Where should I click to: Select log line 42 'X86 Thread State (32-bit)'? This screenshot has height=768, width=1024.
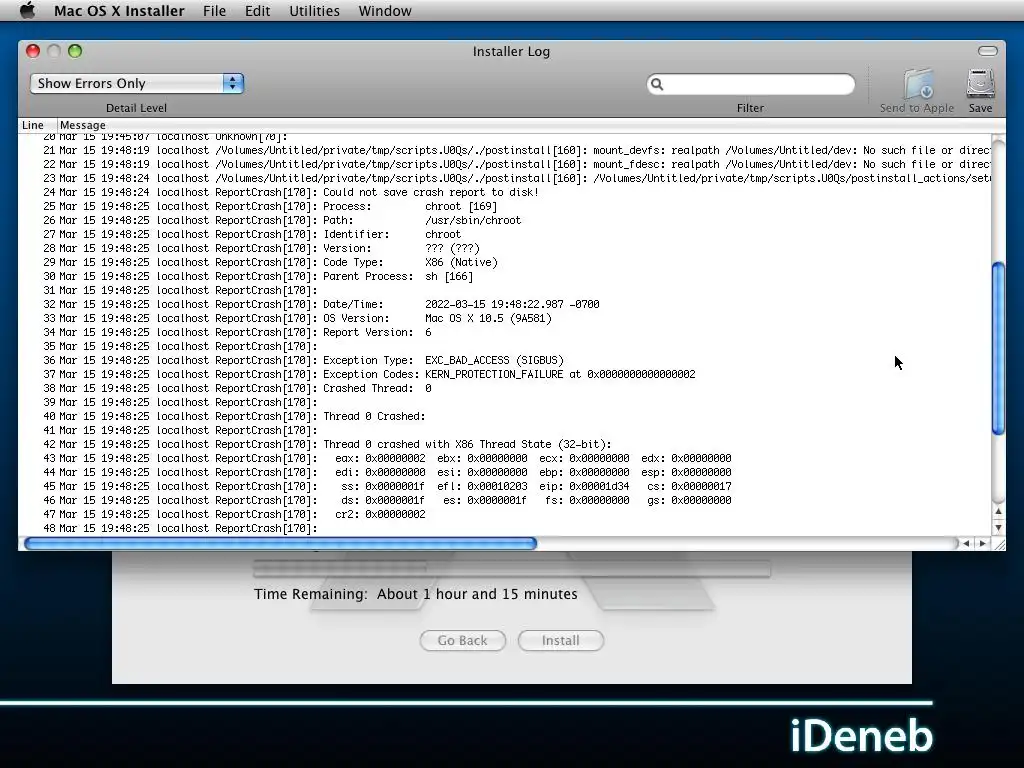(x=505, y=445)
